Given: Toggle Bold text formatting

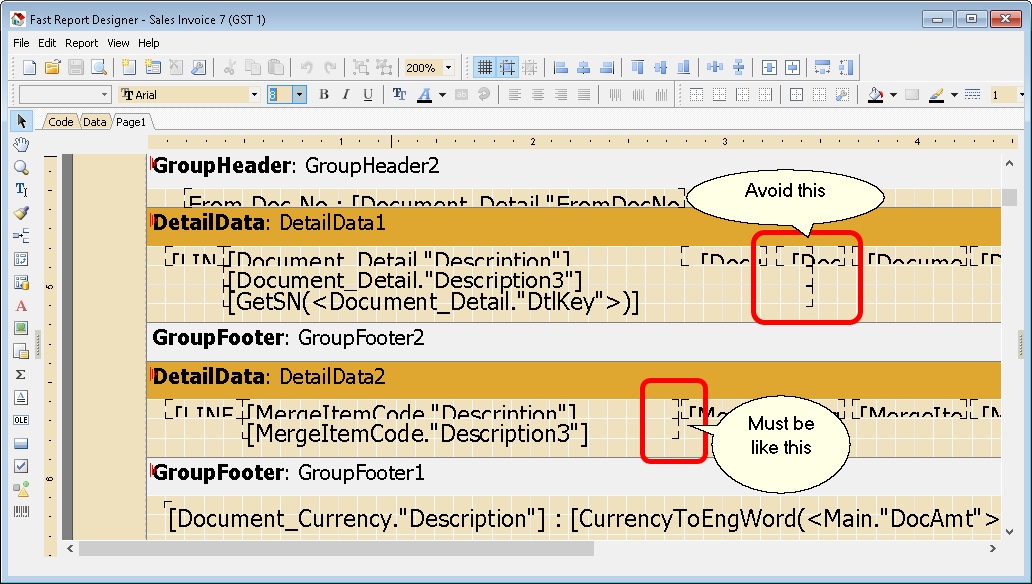Looking at the screenshot, I should point(324,95).
